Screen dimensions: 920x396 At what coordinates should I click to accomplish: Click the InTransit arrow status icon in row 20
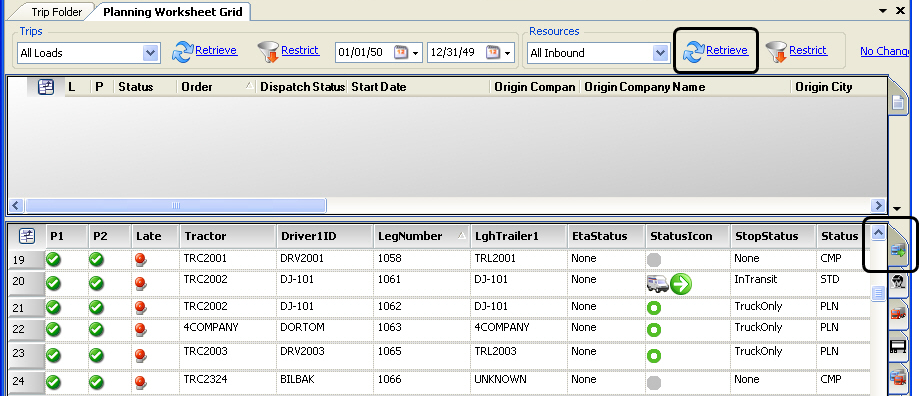click(x=681, y=285)
